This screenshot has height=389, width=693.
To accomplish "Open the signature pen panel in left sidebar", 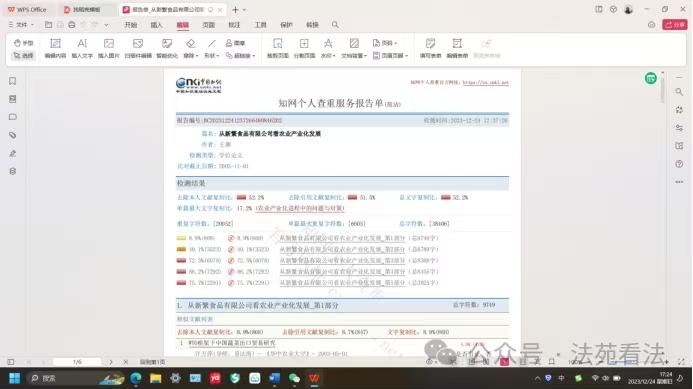I will click(x=12, y=153).
